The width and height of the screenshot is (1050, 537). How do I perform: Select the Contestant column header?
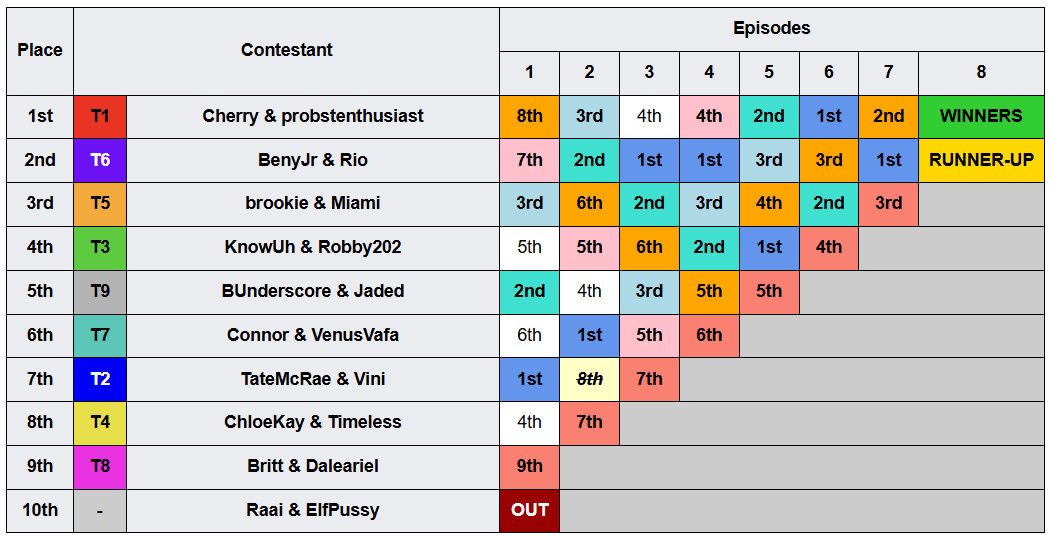[287, 51]
